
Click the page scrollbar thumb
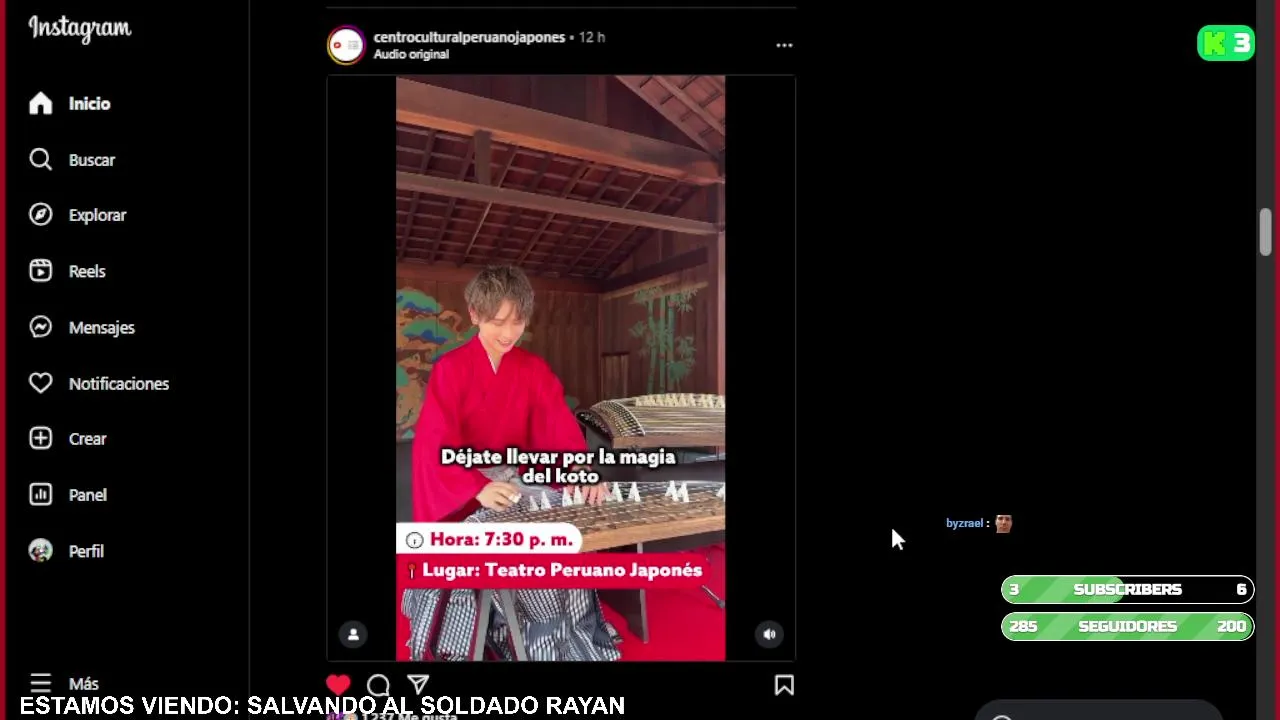coord(1265,232)
